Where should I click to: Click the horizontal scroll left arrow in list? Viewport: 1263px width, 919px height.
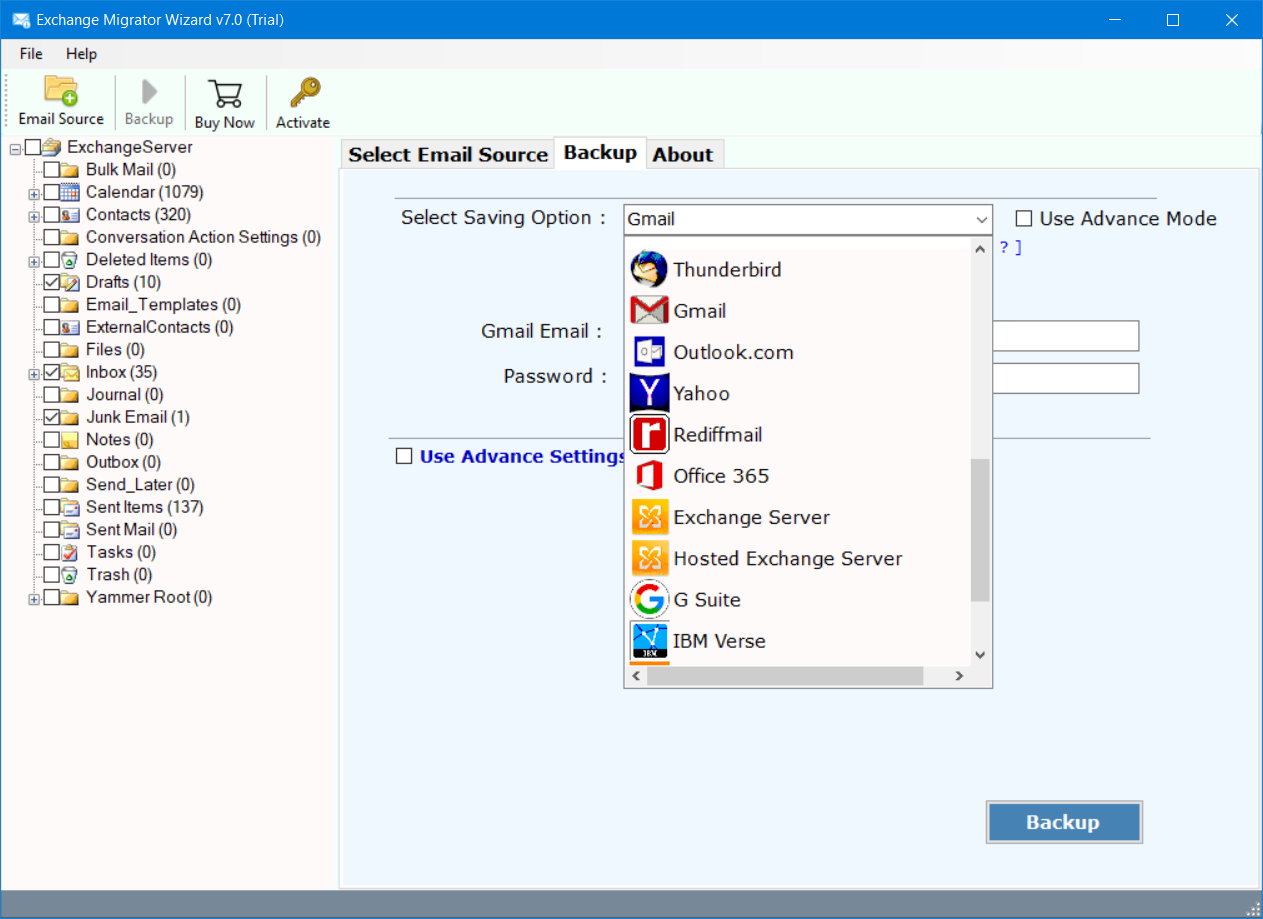634,676
